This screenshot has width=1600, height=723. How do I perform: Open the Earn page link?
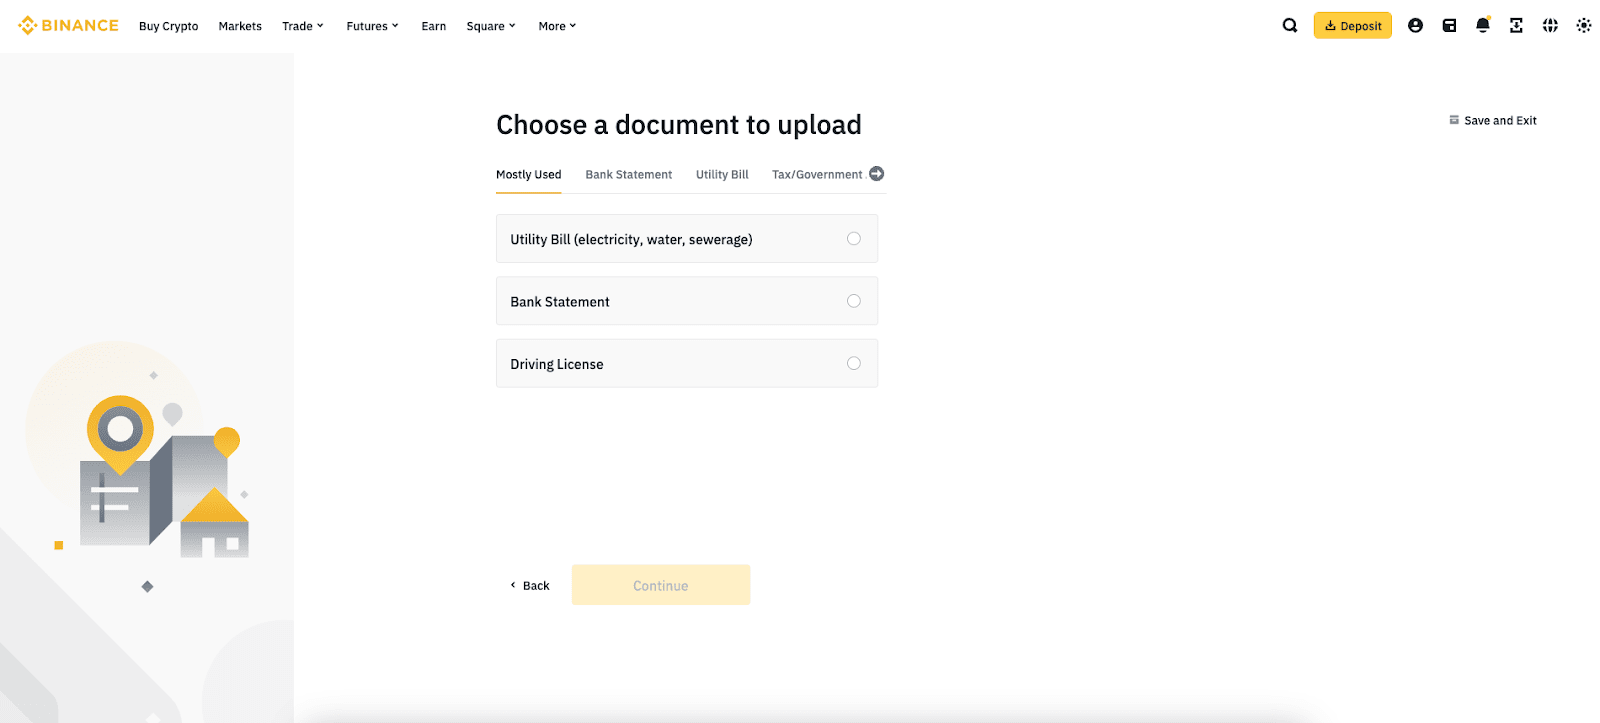point(434,26)
